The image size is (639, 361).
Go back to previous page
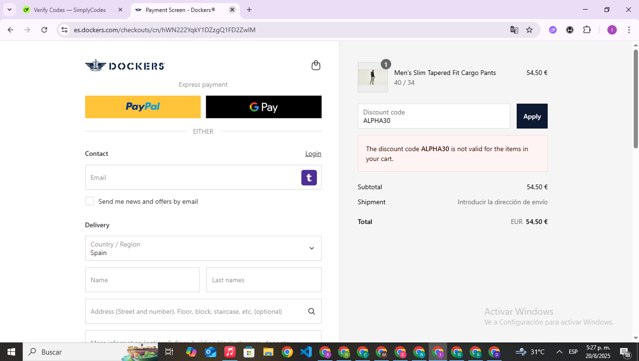tap(11, 30)
